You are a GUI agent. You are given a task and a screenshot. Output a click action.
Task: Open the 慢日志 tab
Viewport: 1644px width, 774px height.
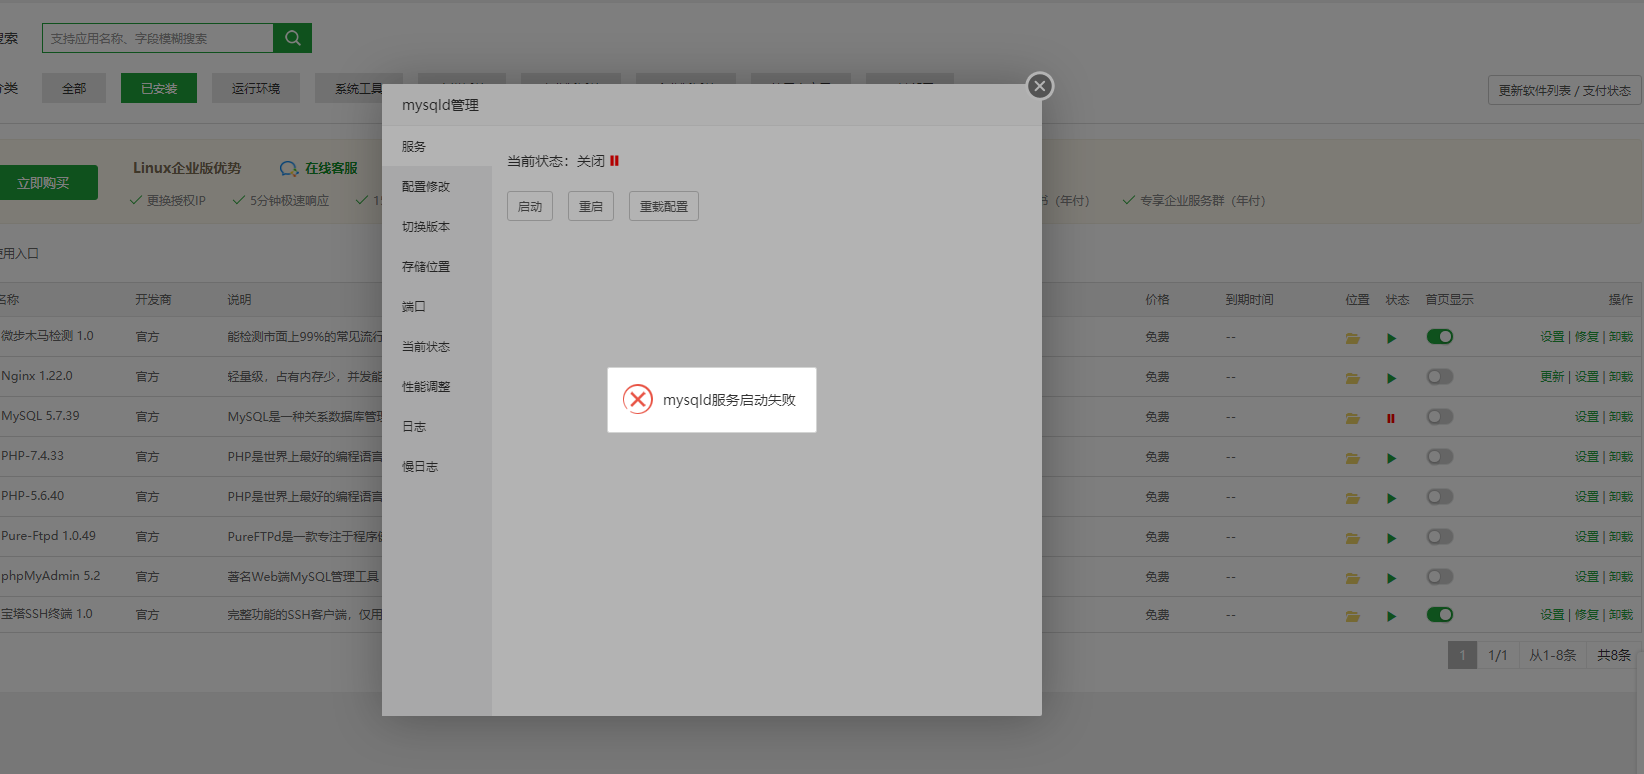(437, 466)
